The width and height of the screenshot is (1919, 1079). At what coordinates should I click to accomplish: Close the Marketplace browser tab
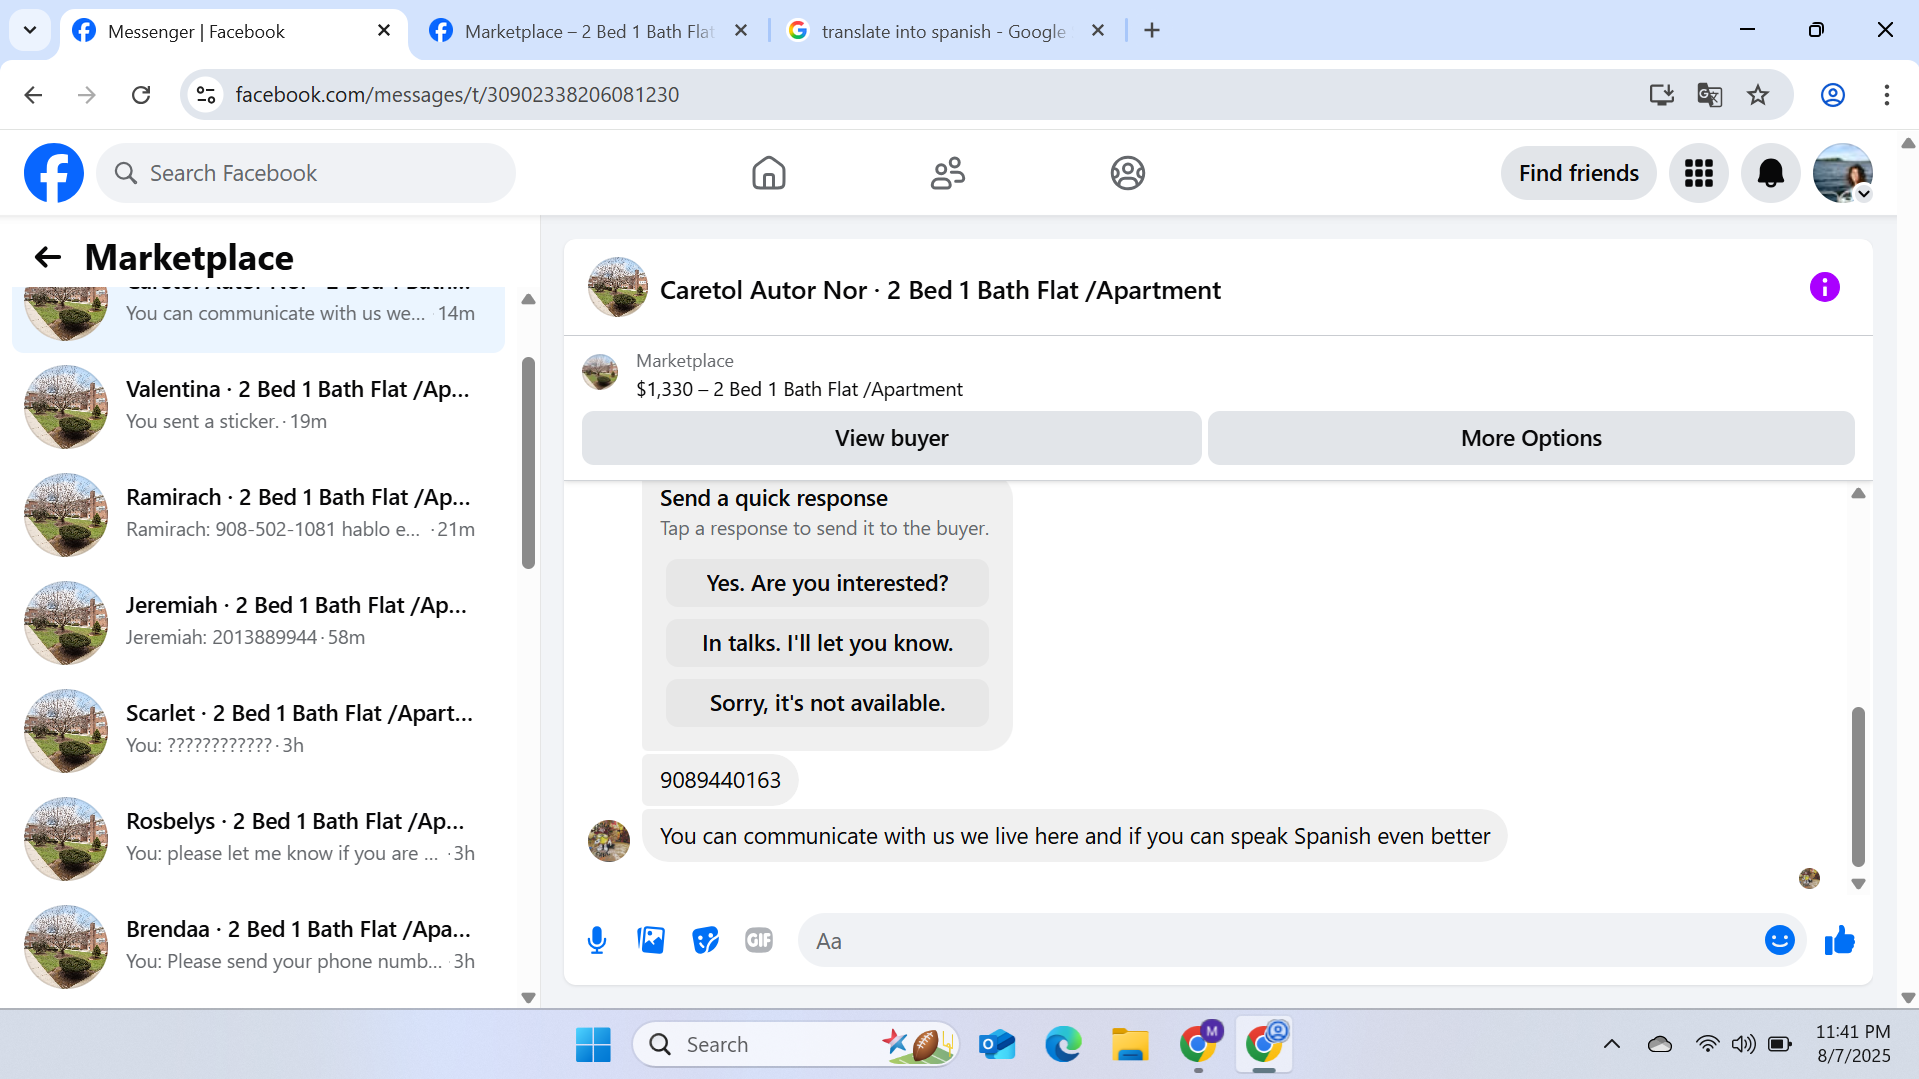740,31
